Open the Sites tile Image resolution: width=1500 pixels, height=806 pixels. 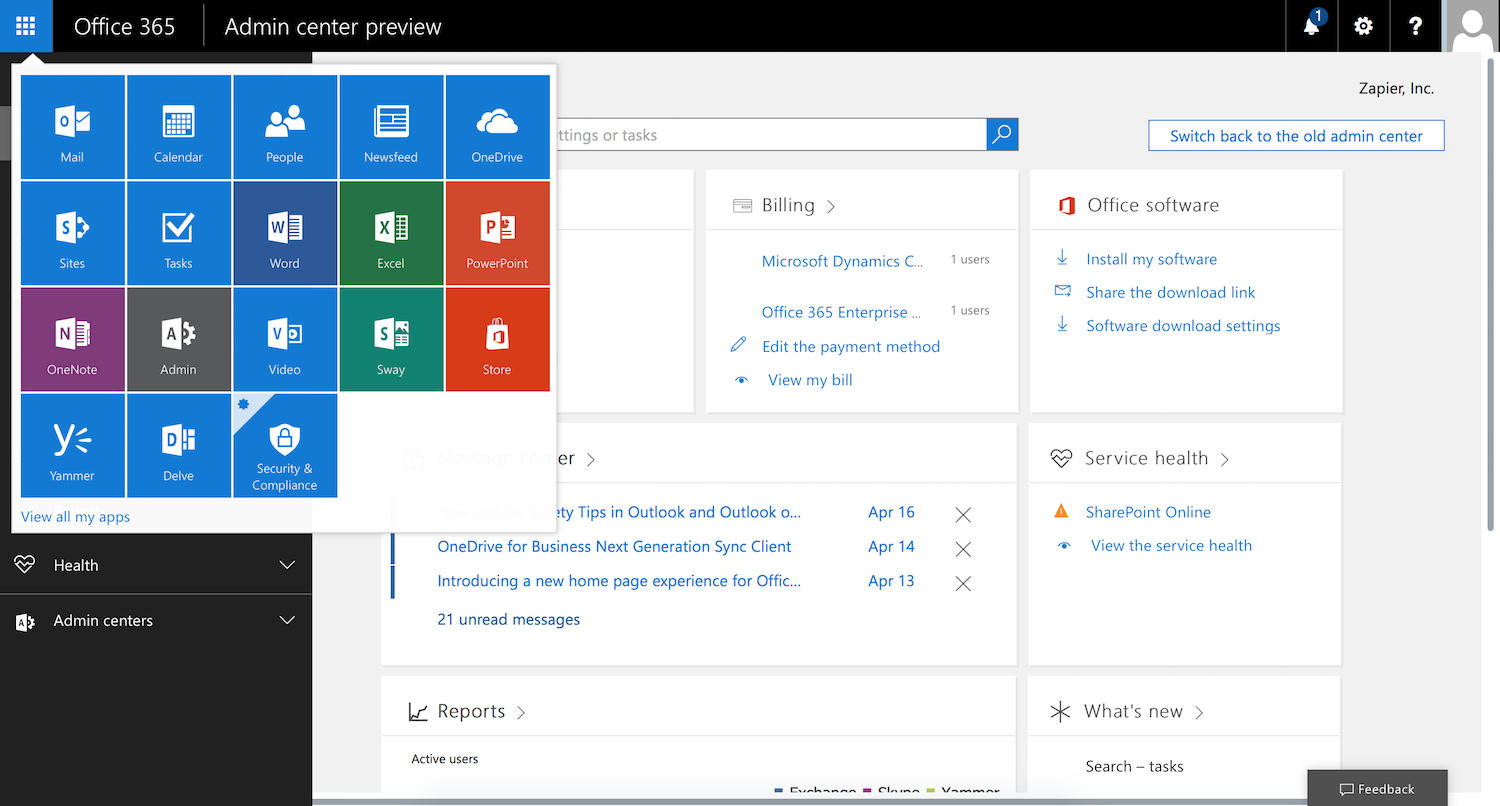tap(73, 233)
